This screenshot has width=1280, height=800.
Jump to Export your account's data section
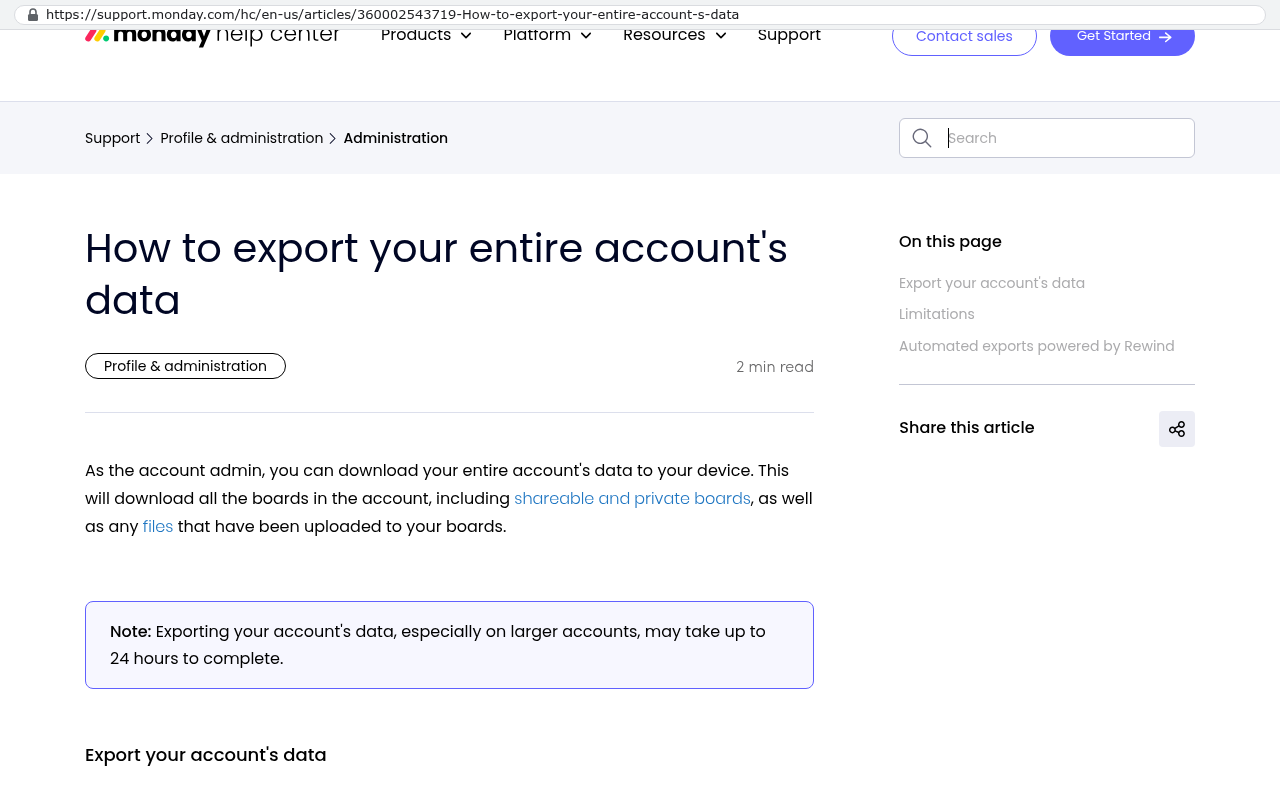(992, 283)
